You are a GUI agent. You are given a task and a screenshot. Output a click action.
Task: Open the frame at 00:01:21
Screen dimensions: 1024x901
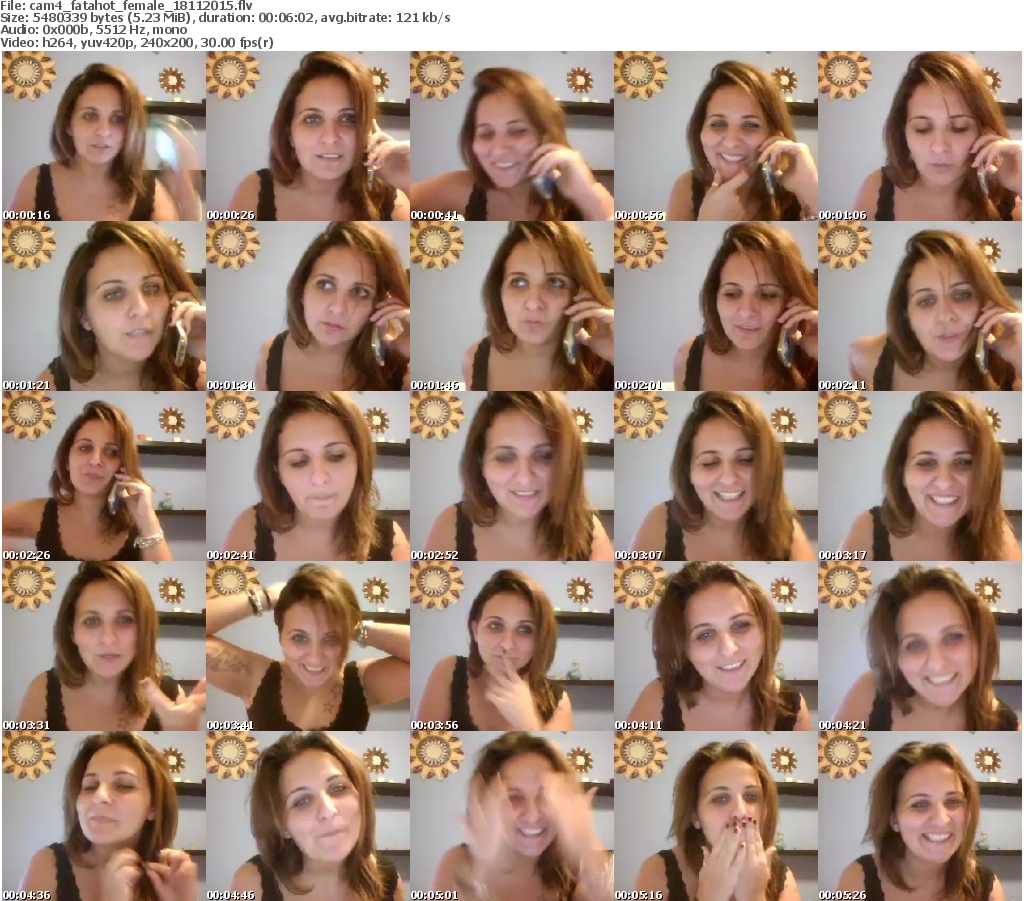[x=104, y=306]
